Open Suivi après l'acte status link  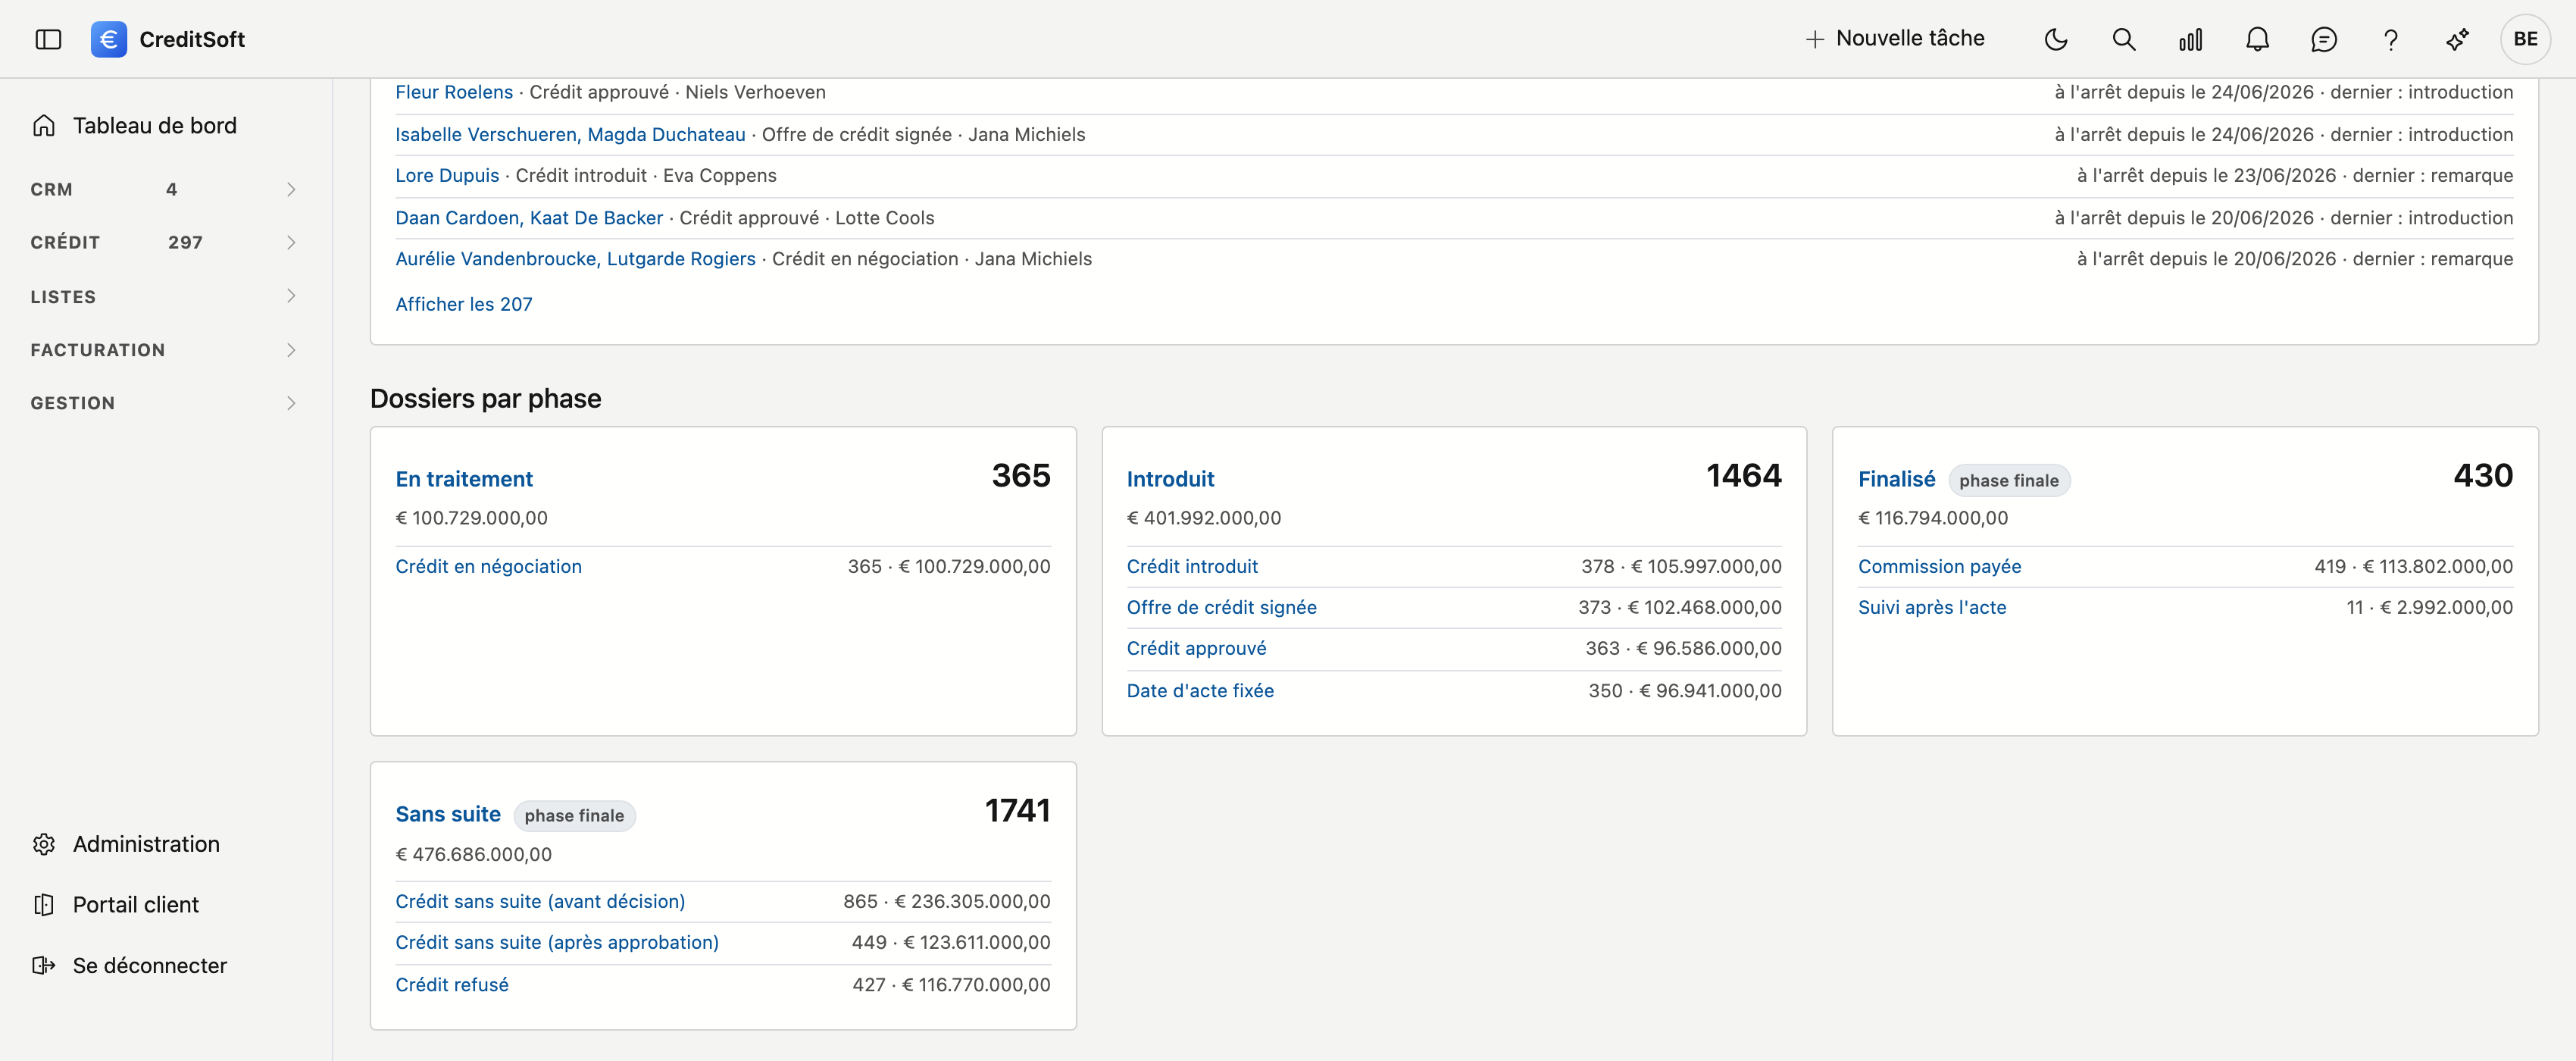pyautogui.click(x=1931, y=607)
